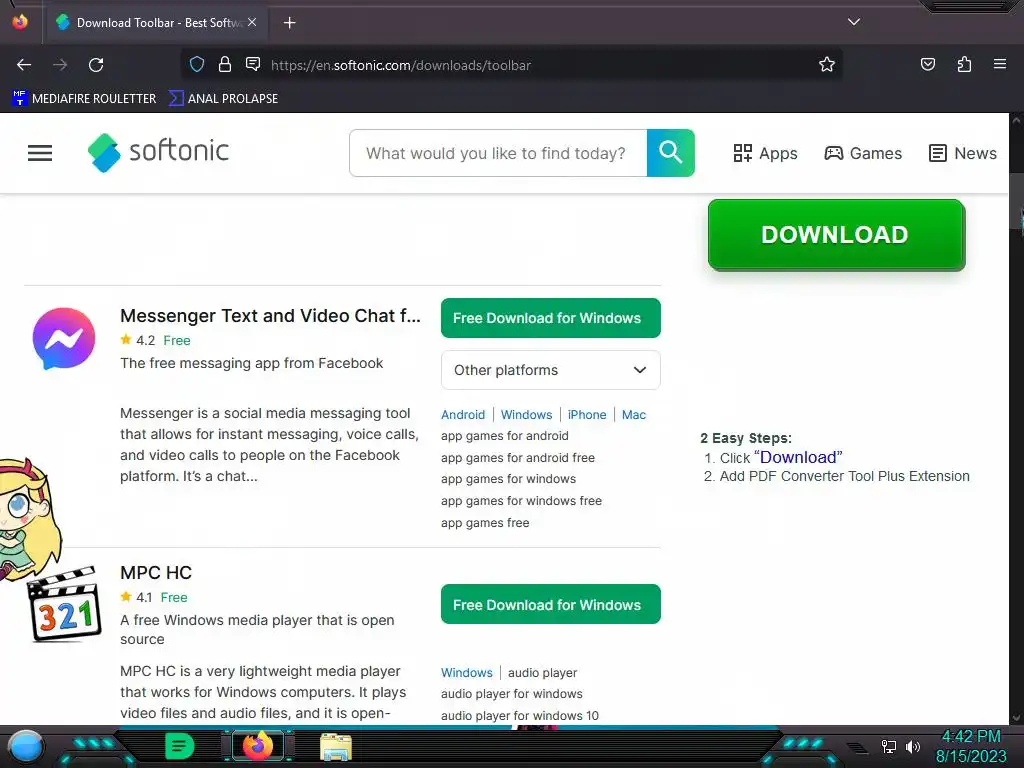Click the Firefox logo at window corner
Viewport: 1024px width, 768px height.
coord(20,22)
